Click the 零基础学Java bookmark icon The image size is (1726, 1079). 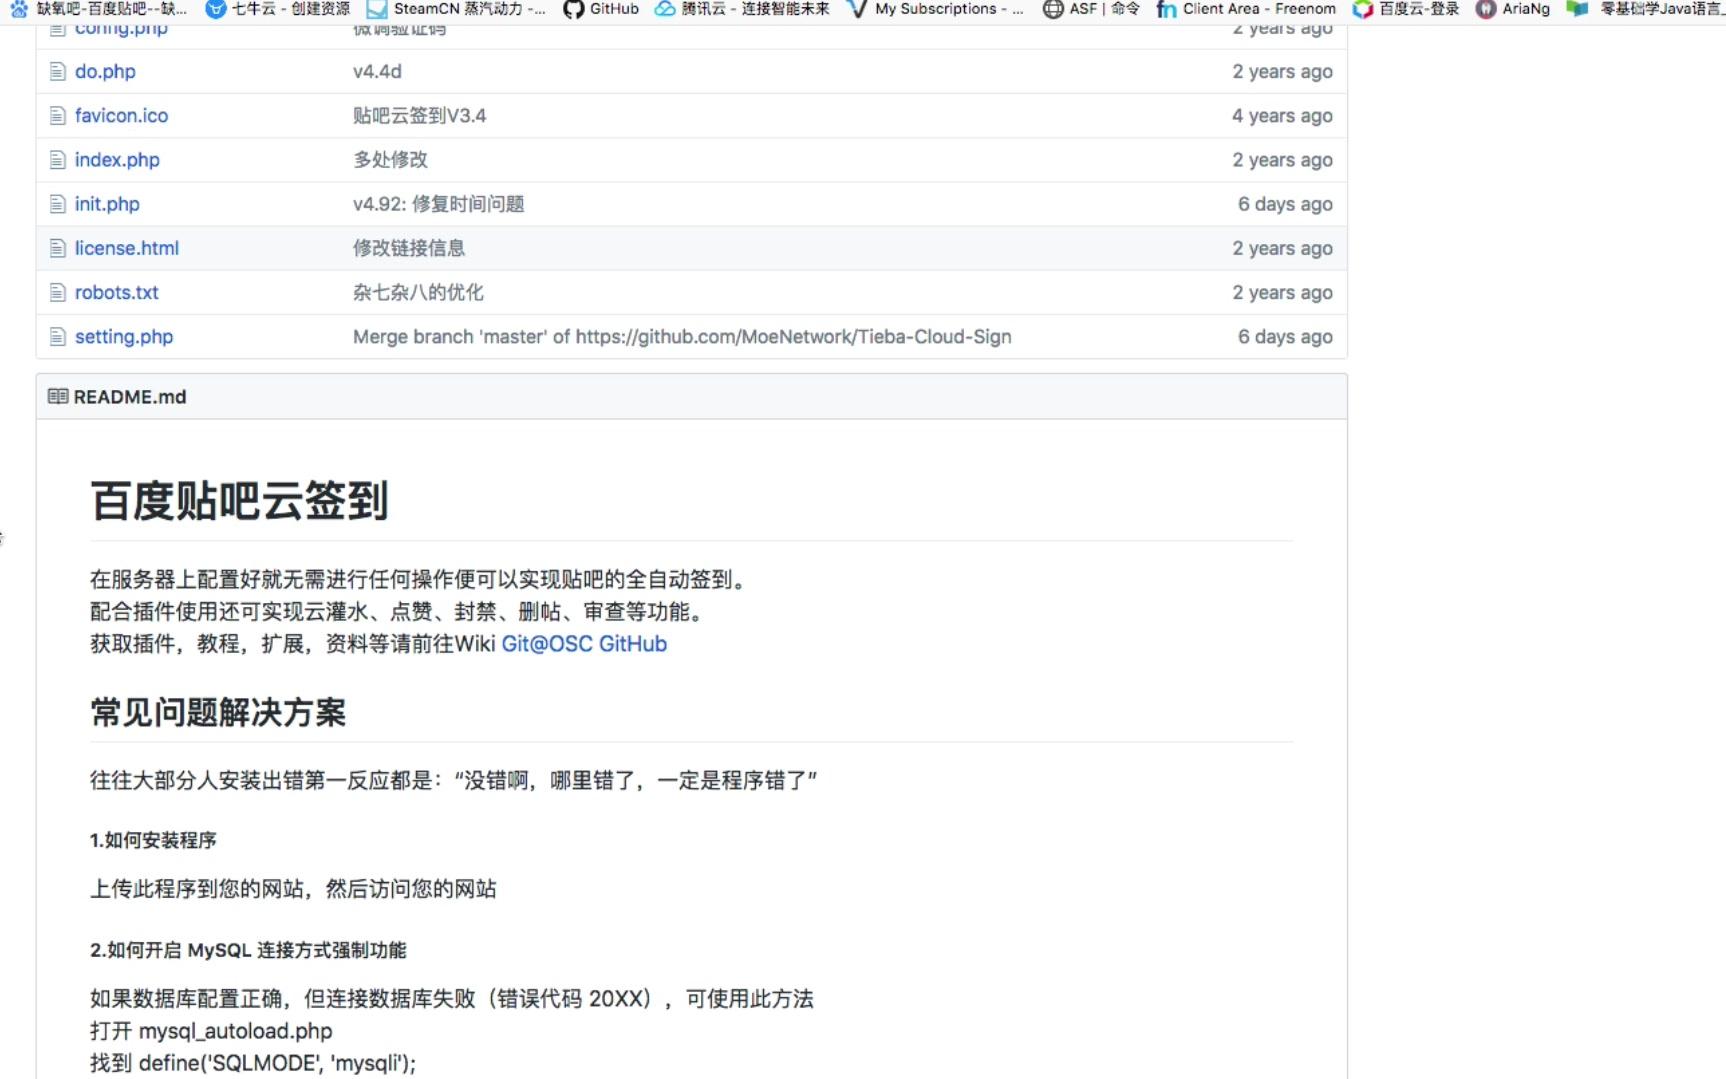coord(1578,9)
